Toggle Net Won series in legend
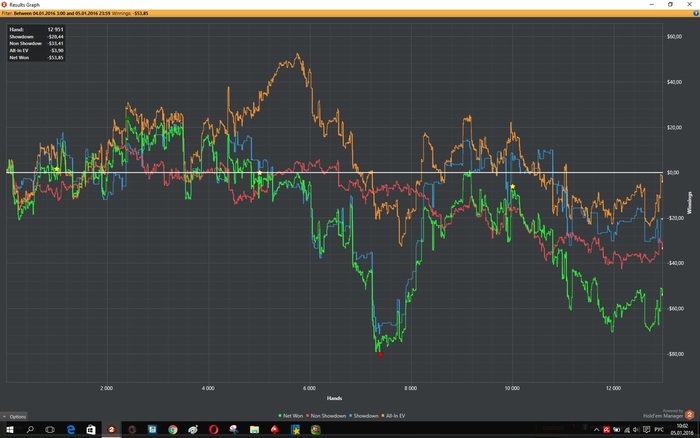The height and width of the screenshot is (438, 700). 290,416
